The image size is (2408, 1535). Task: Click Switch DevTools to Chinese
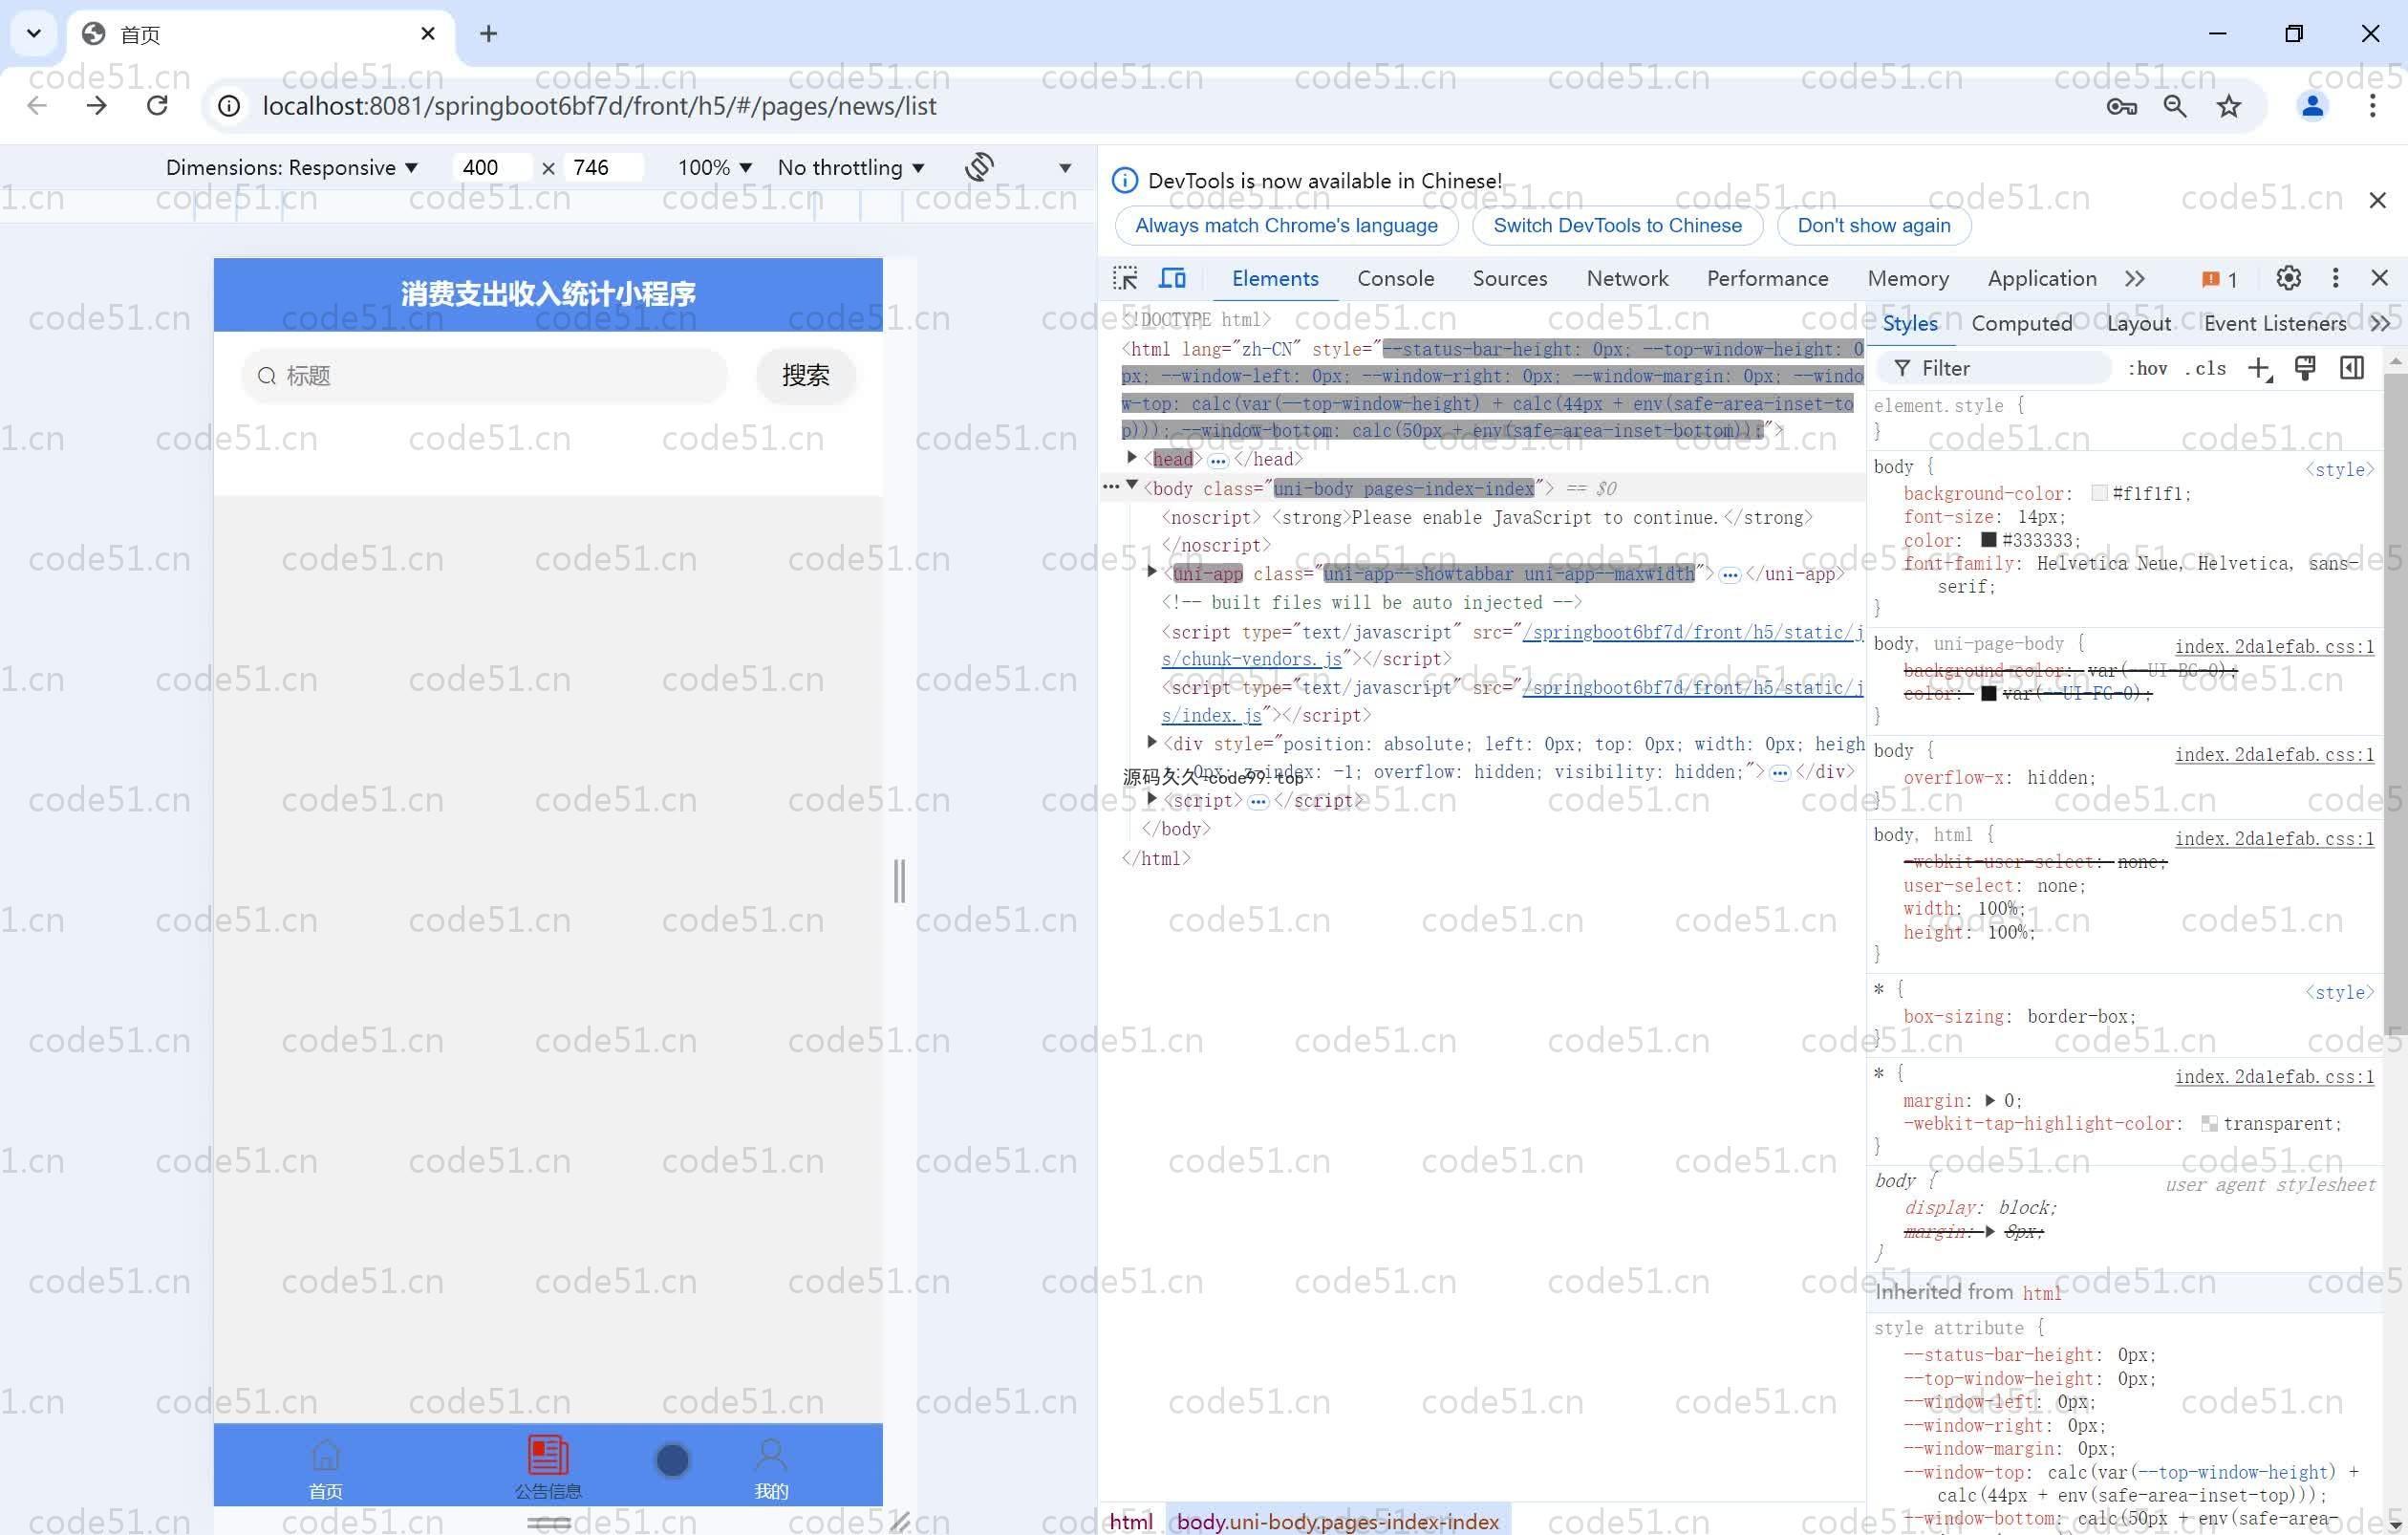[x=1617, y=226]
